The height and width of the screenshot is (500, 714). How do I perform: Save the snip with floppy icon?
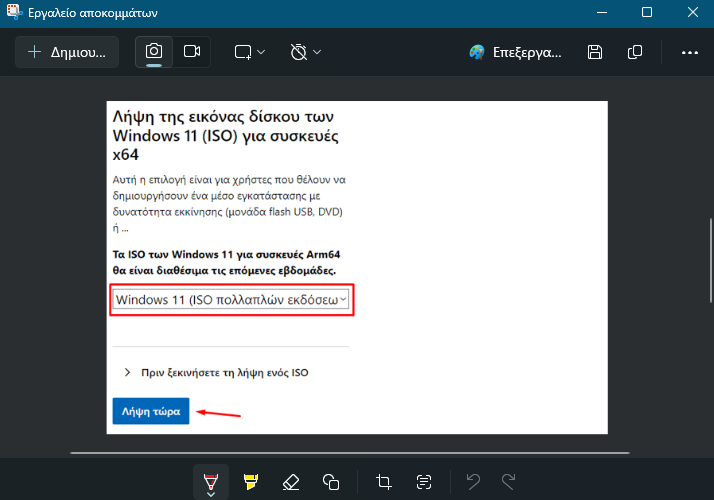pyautogui.click(x=595, y=52)
